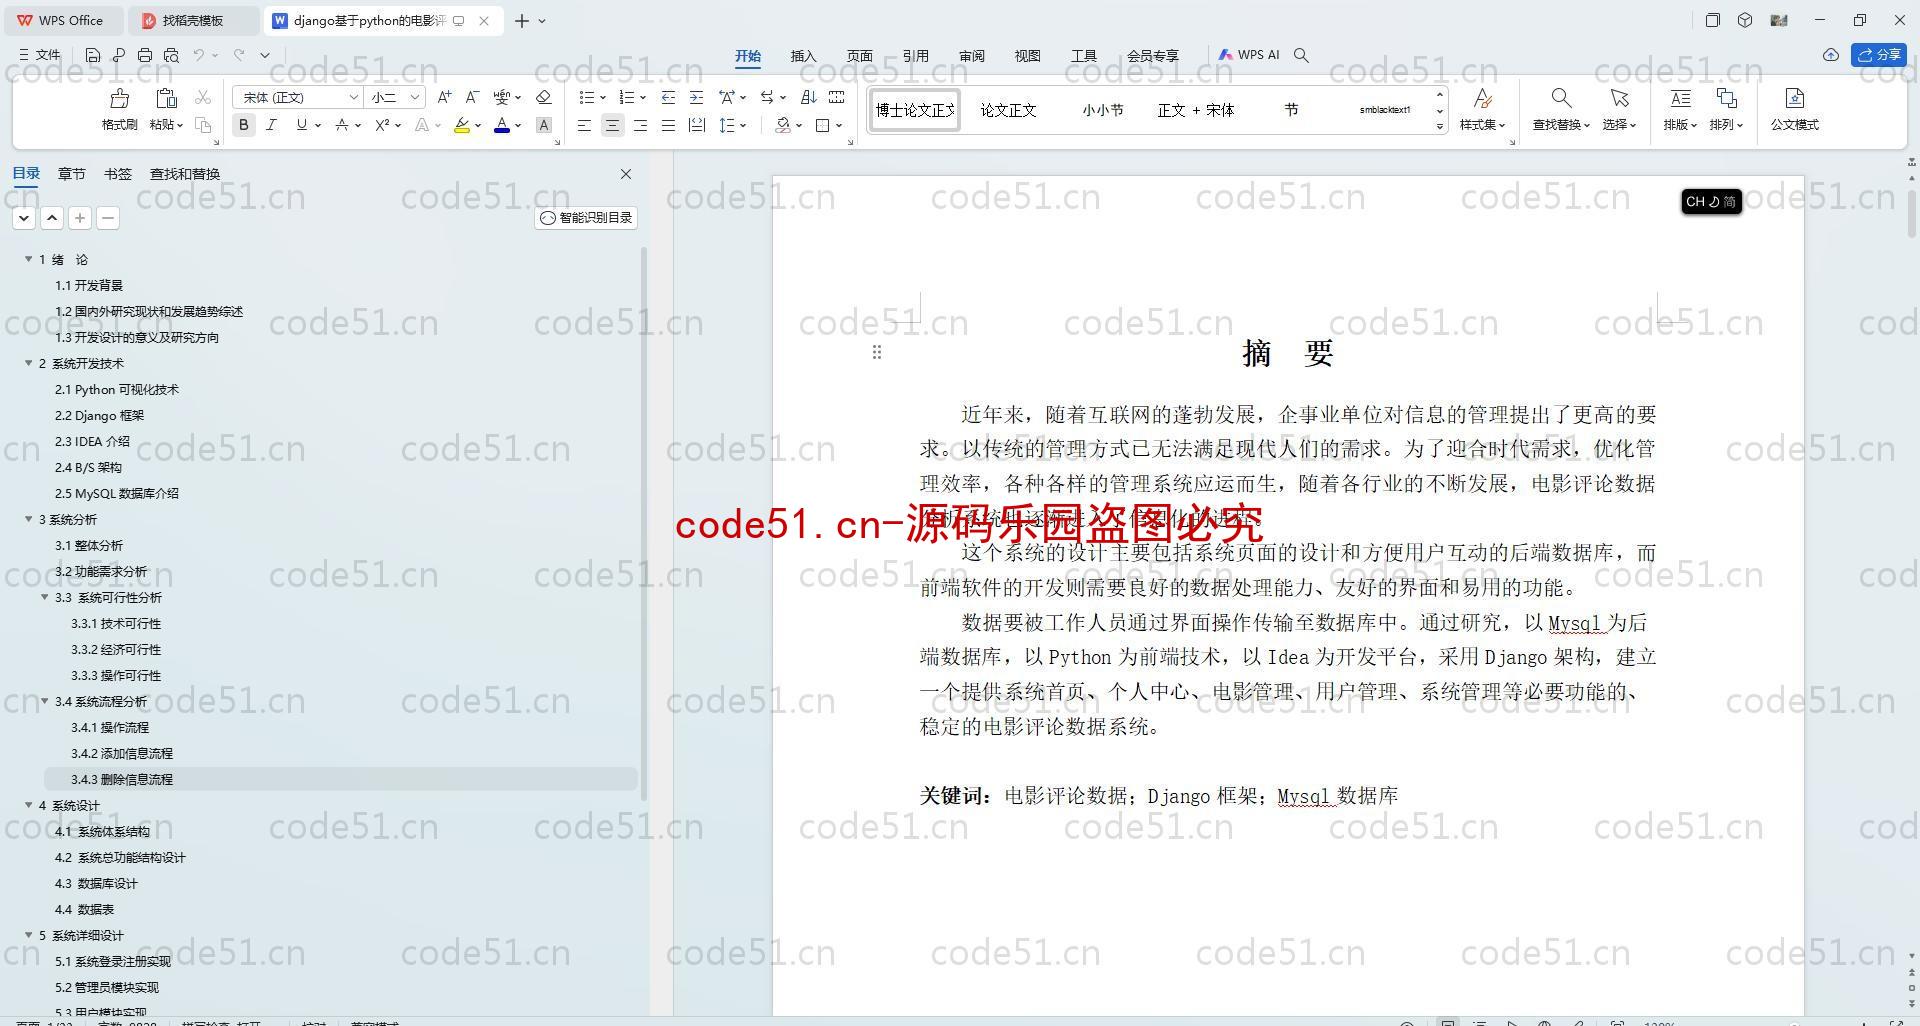Image resolution: width=1920 pixels, height=1026 pixels.
Task: Click the Format Painter brush icon
Action: click(119, 98)
